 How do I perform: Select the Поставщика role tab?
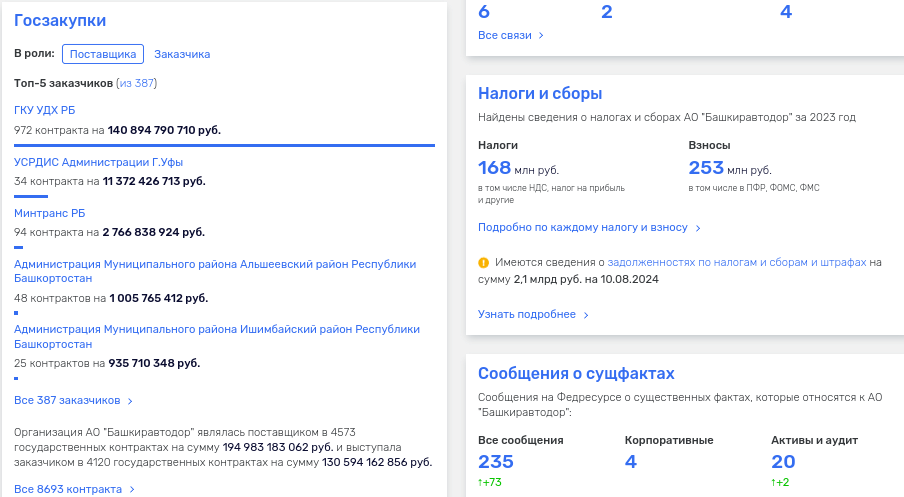(x=103, y=54)
